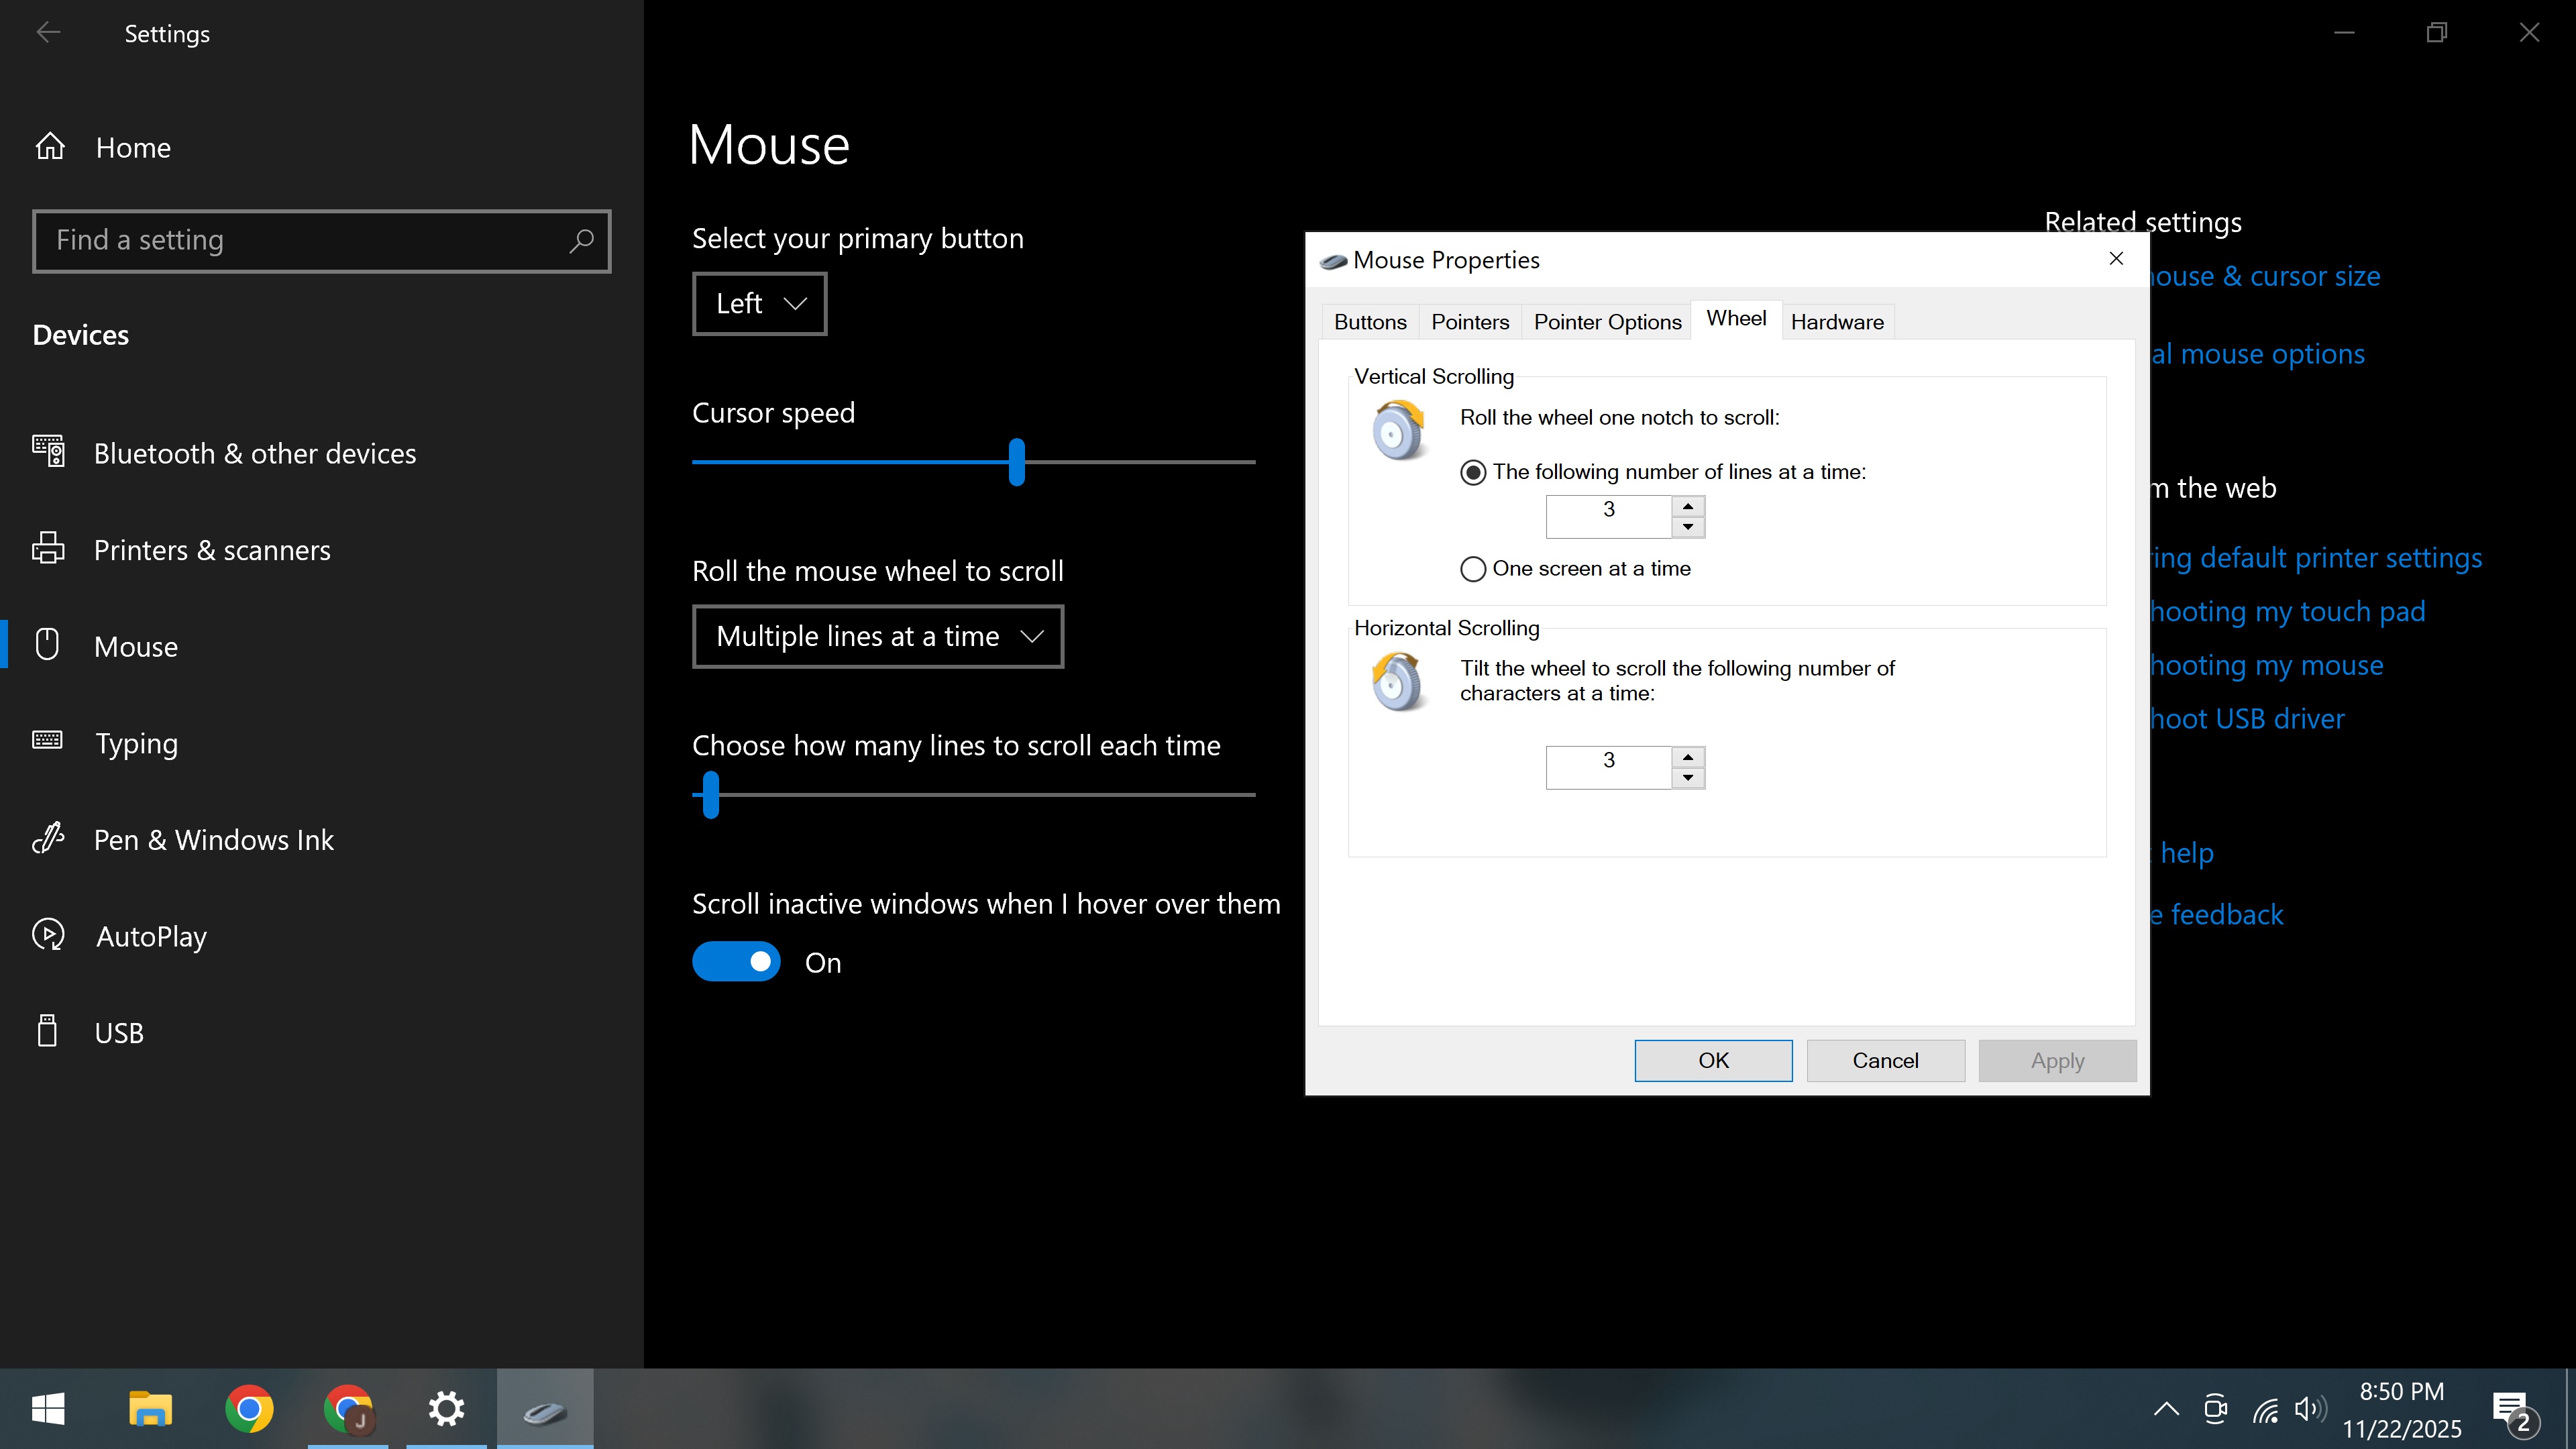2576x1449 pixels.
Task: Open the AutoPlay settings page
Action: [x=151, y=936]
